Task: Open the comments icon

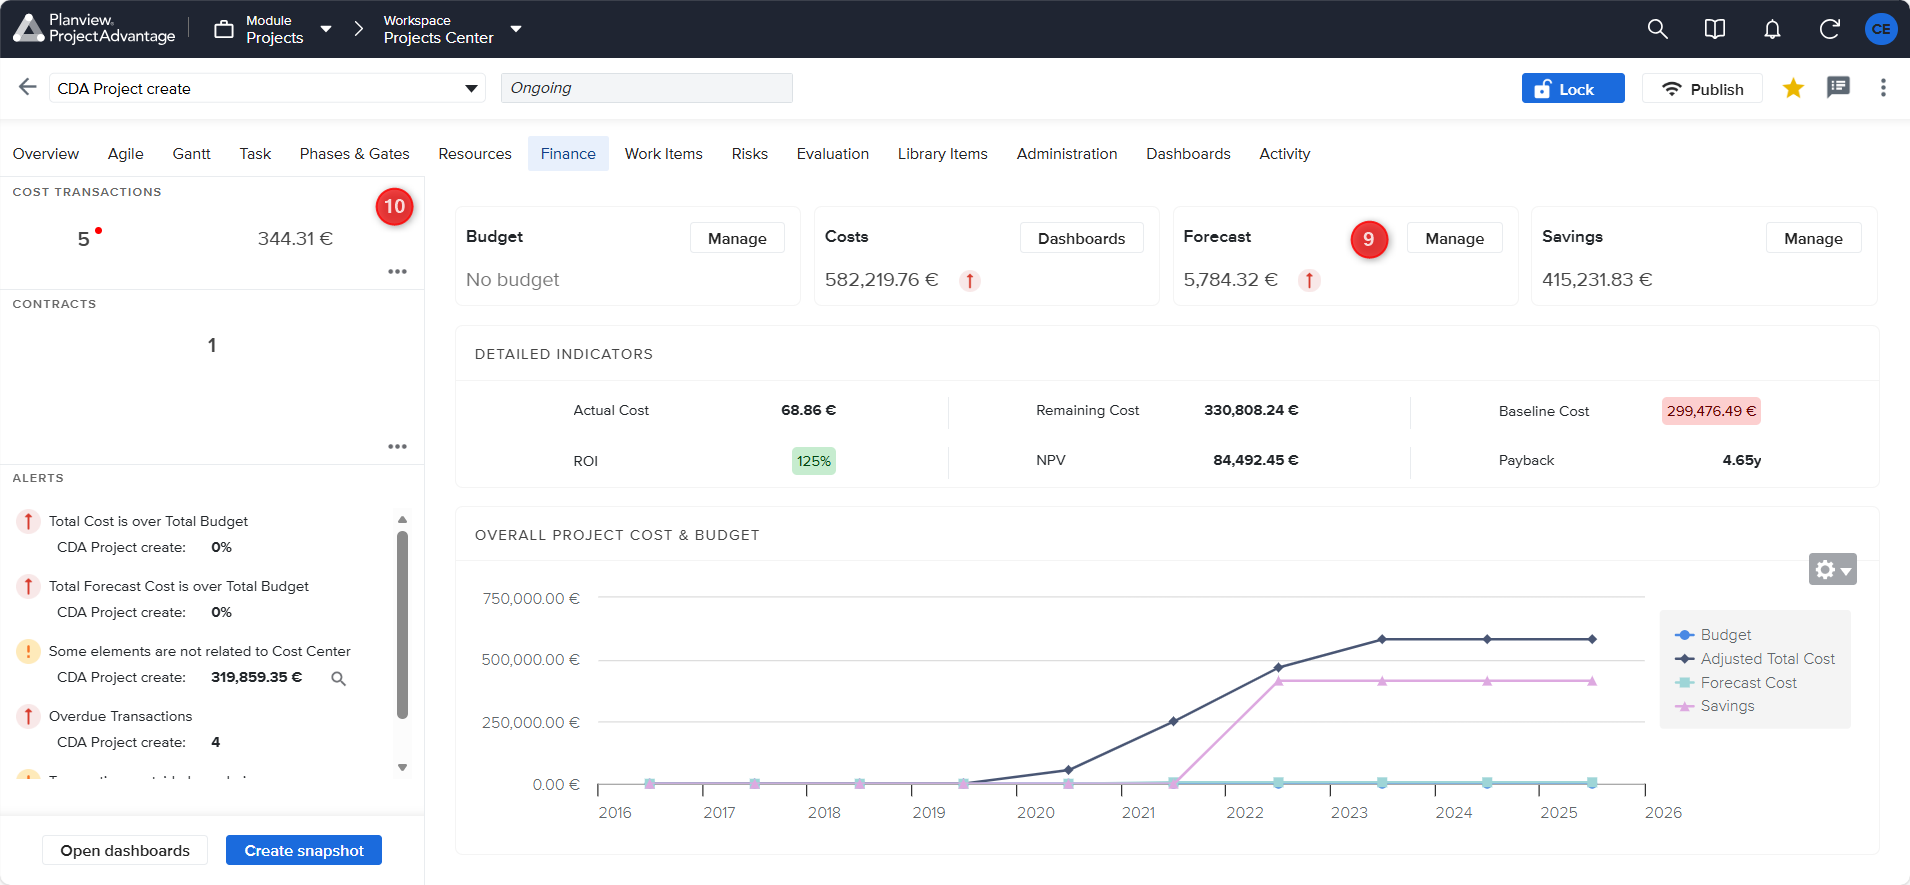Action: click(x=1838, y=88)
